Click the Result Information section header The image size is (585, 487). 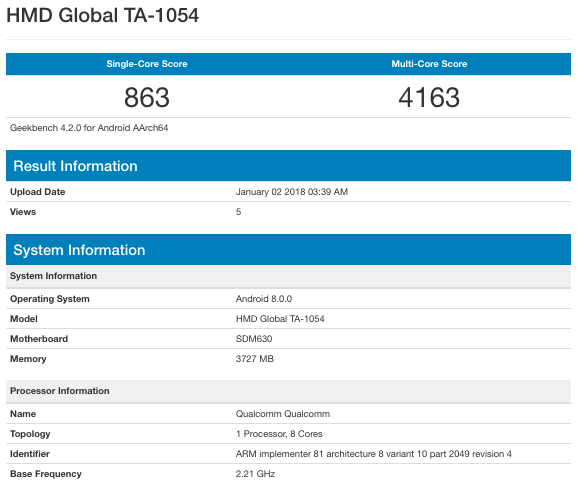(288, 166)
